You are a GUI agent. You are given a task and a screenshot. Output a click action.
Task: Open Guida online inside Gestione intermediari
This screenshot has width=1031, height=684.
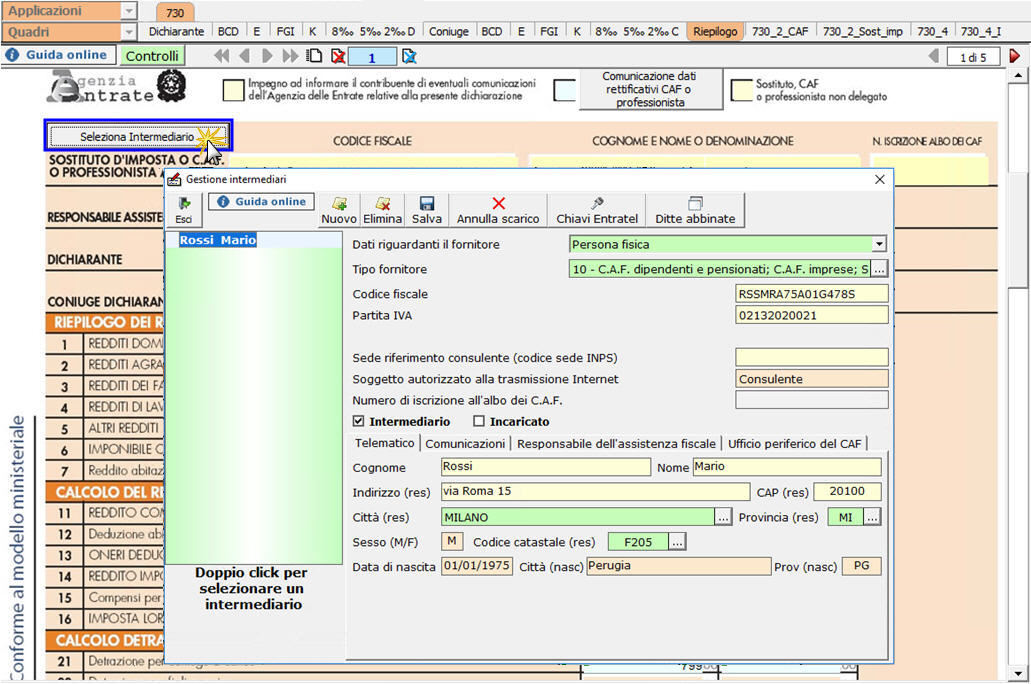tap(262, 201)
